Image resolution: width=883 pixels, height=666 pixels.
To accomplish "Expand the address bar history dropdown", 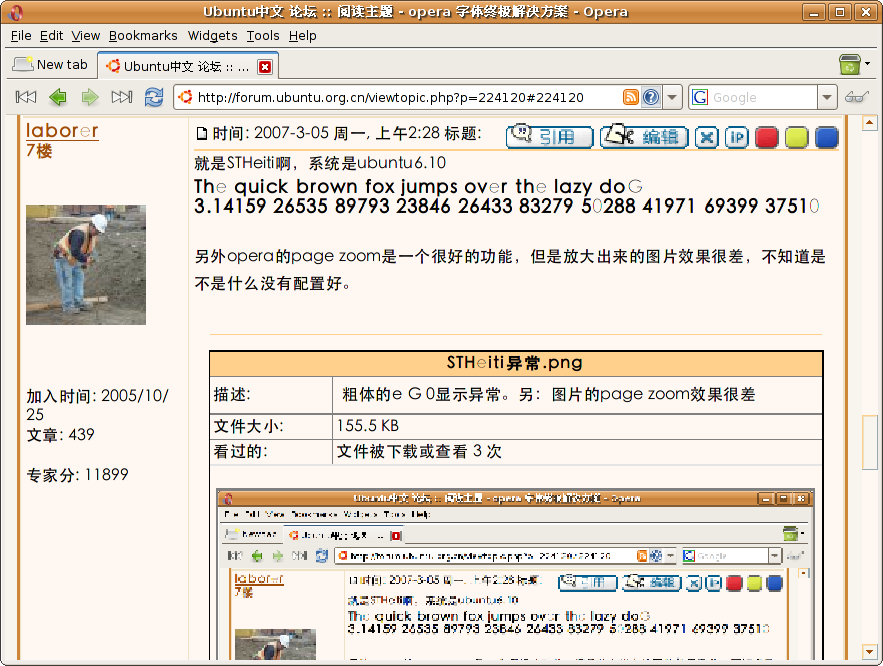I will (672, 97).
